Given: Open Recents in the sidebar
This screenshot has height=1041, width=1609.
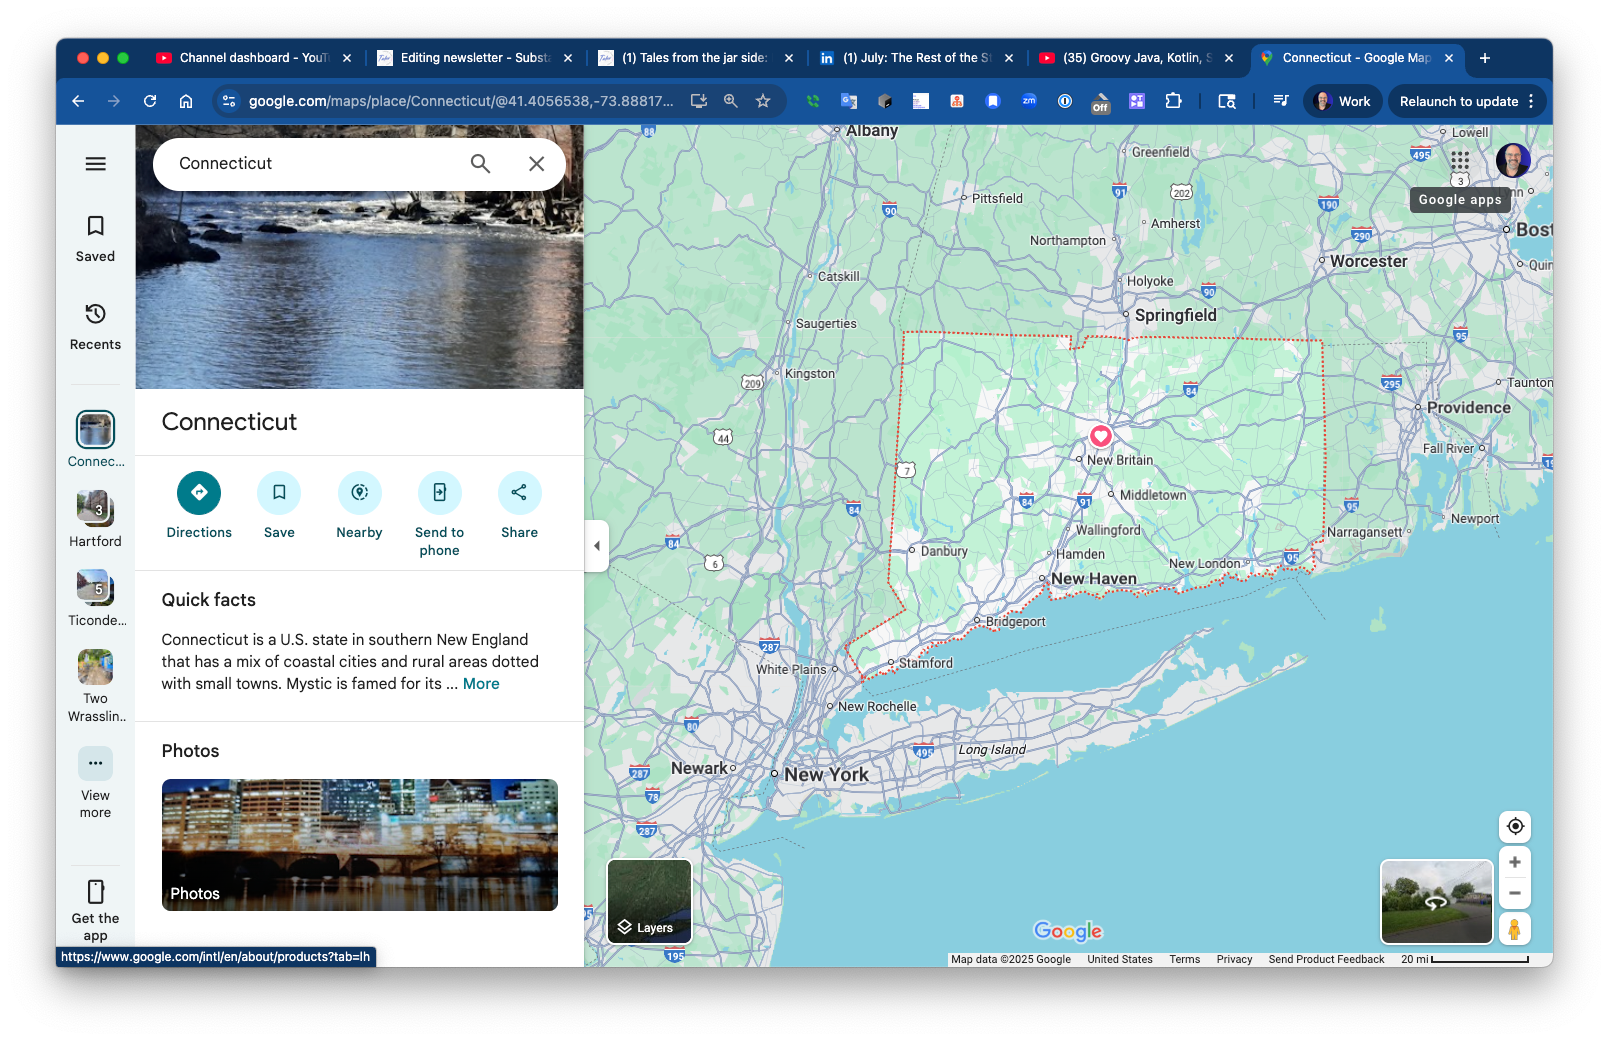Looking at the screenshot, I should coord(96,327).
